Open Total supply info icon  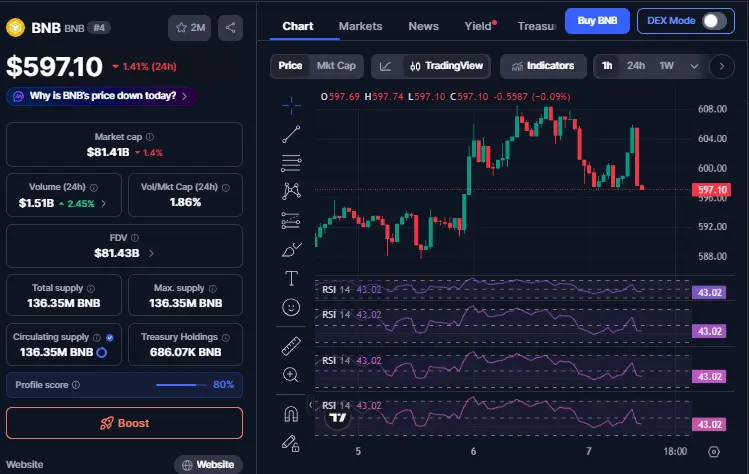[91, 289]
